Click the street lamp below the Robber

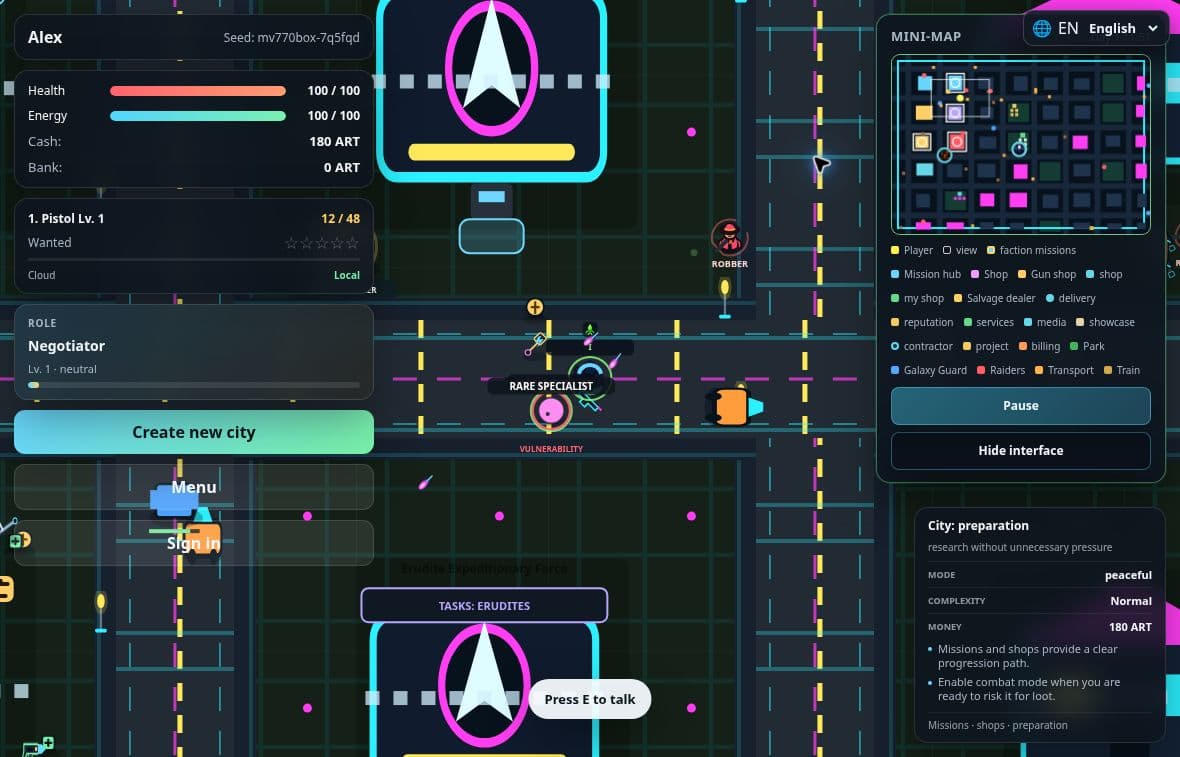coord(725,298)
